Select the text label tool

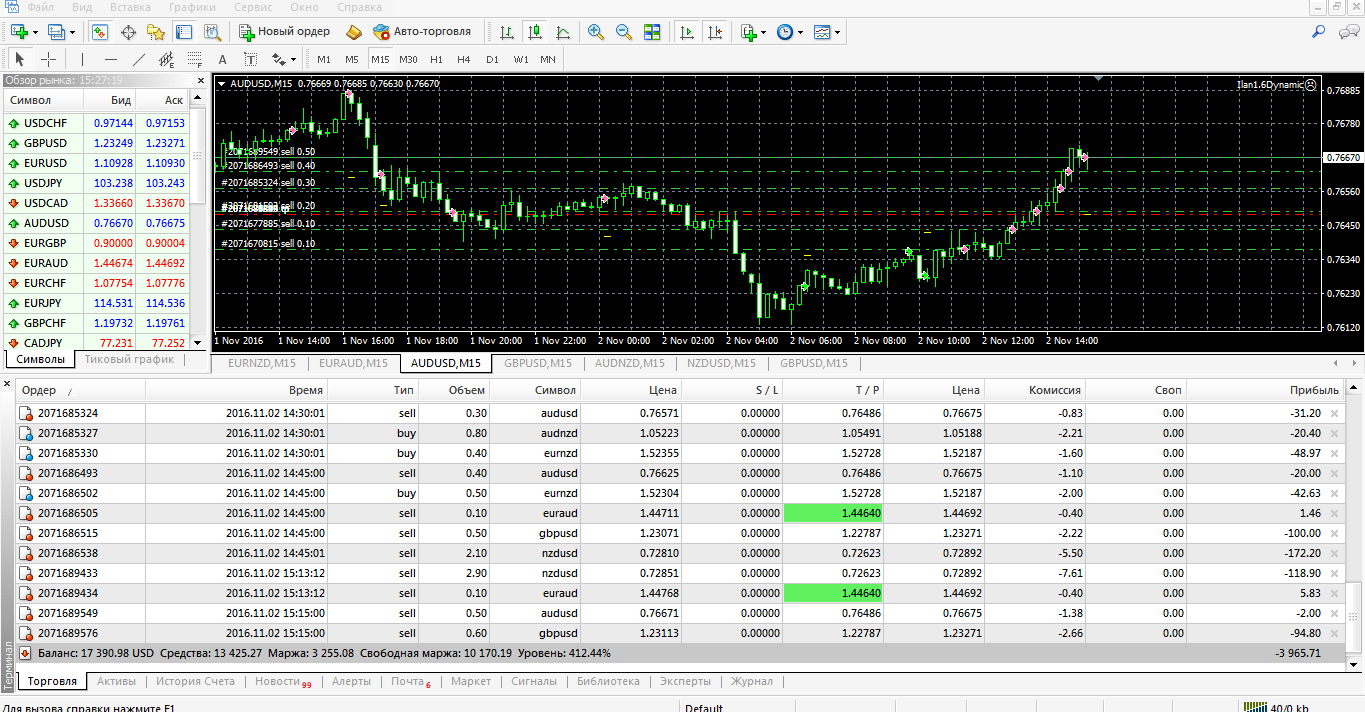pos(251,59)
